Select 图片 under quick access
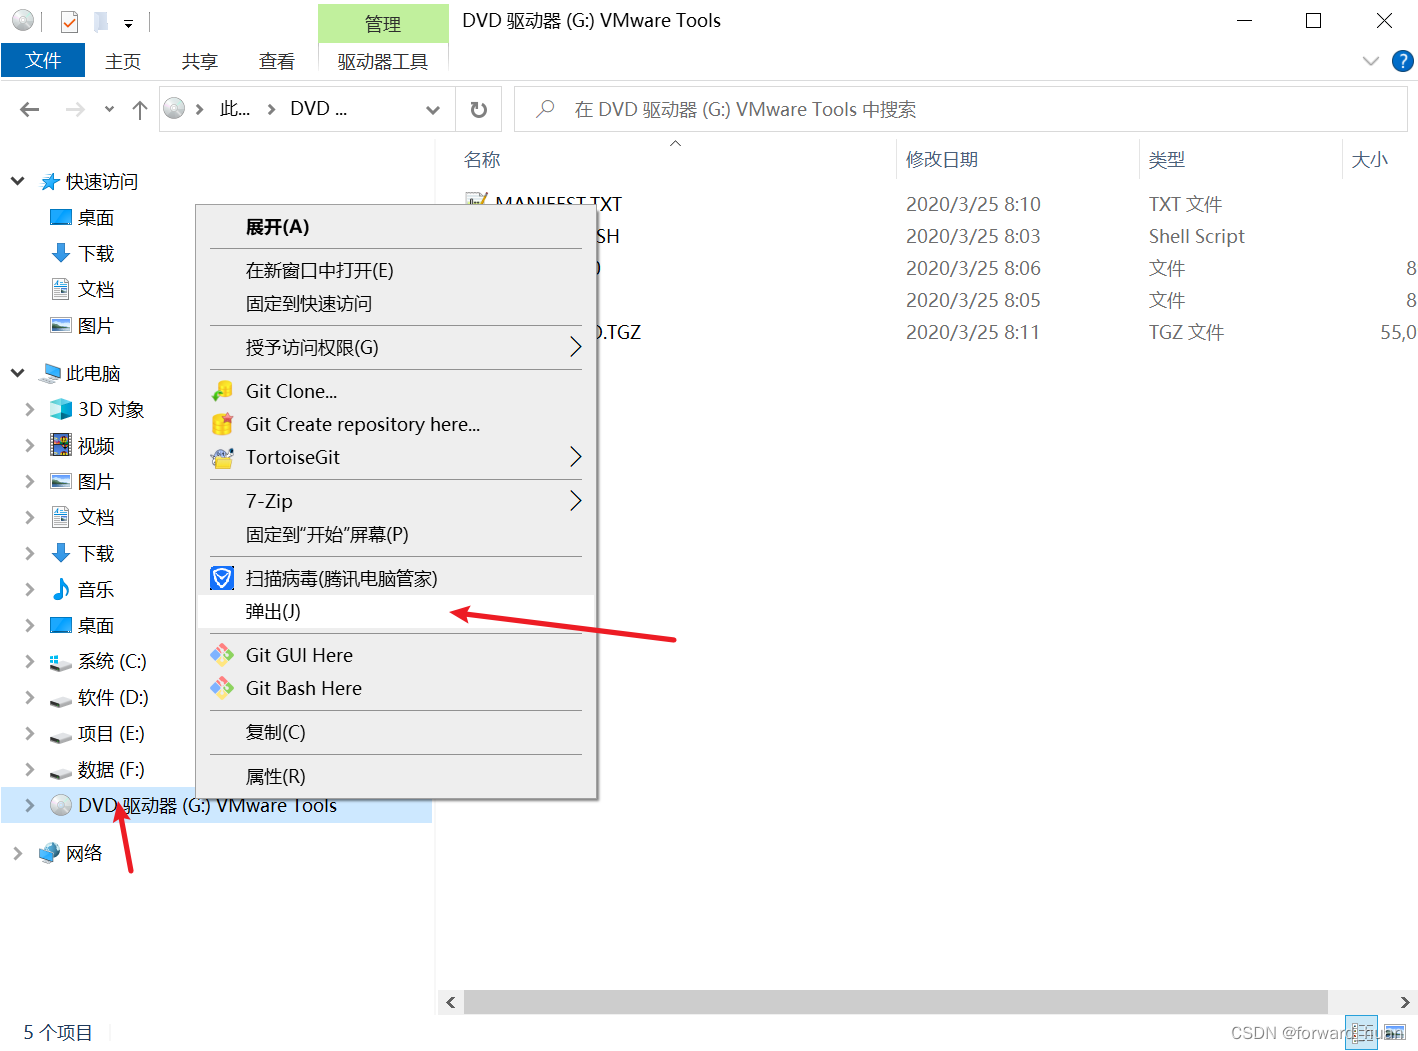Viewport: 1418px width, 1051px height. click(96, 325)
